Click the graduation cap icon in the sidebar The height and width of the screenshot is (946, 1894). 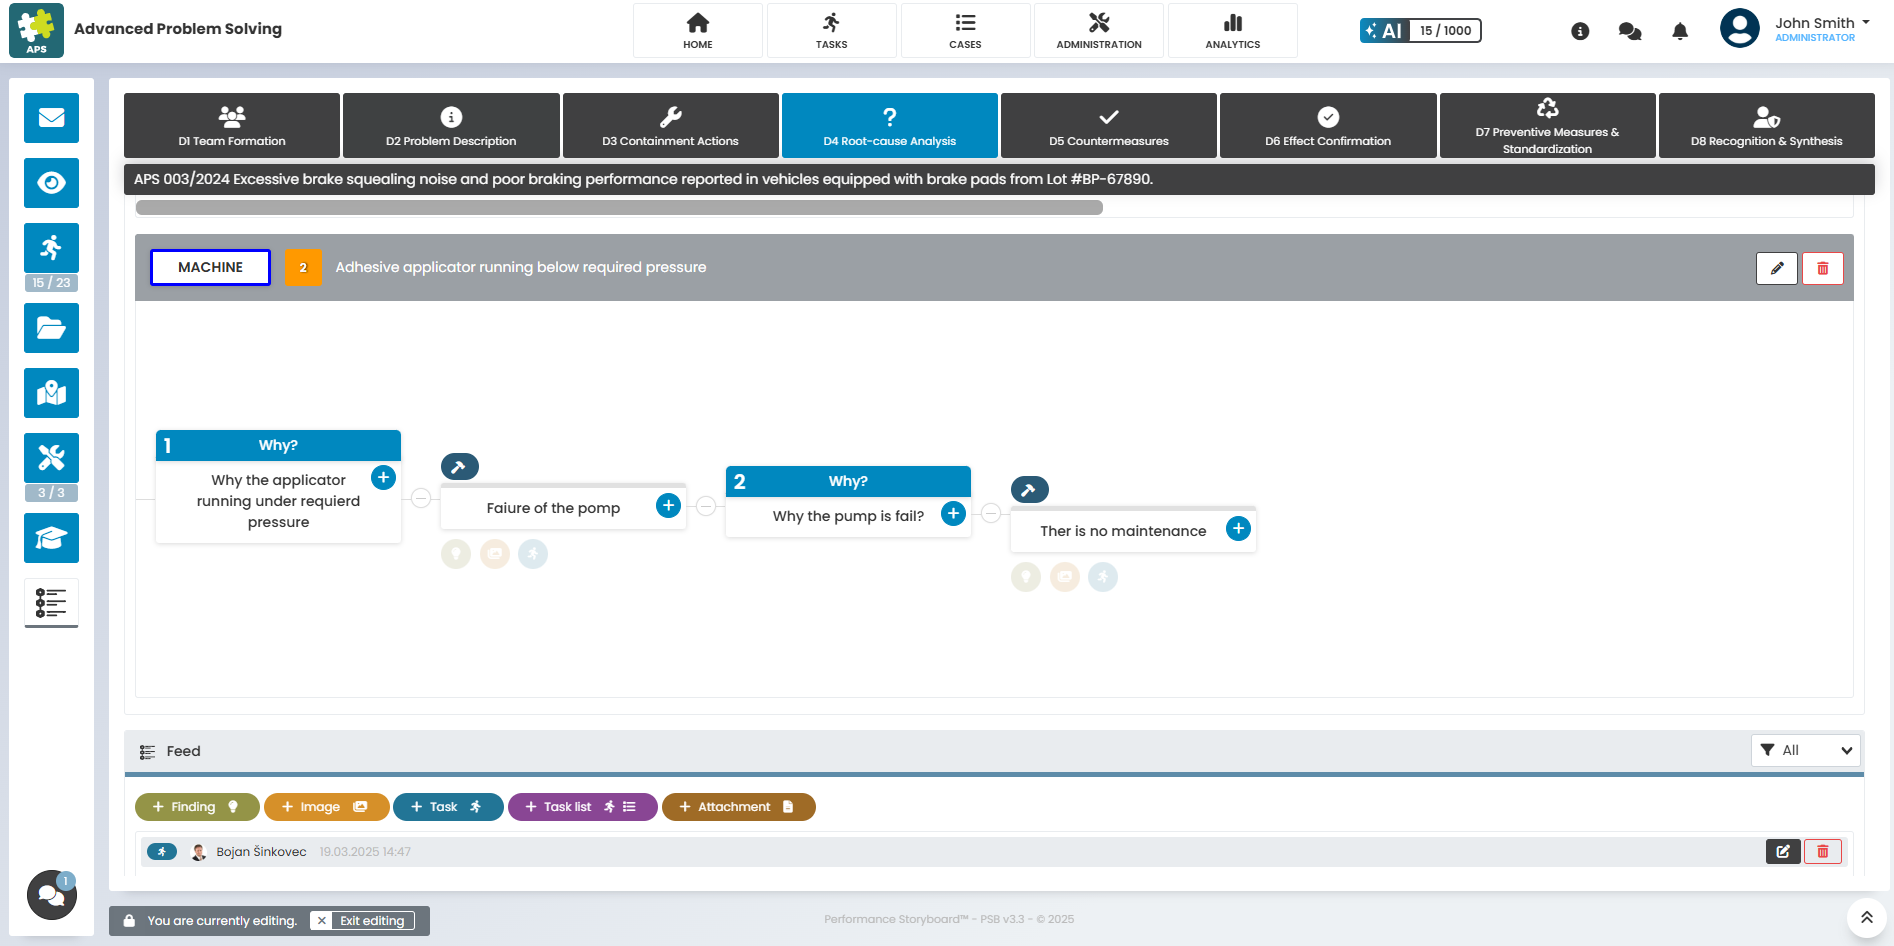[x=51, y=538]
